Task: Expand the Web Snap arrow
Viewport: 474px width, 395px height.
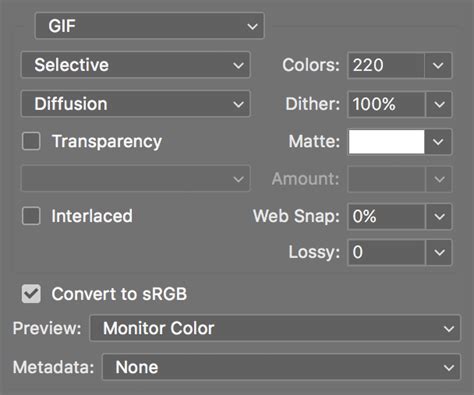Action: [439, 217]
